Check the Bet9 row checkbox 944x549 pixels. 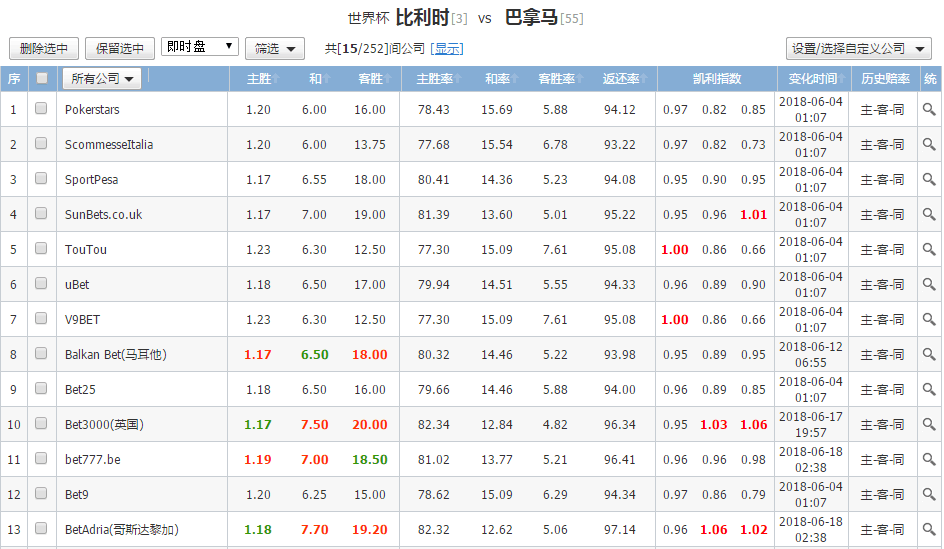pyautogui.click(x=41, y=492)
